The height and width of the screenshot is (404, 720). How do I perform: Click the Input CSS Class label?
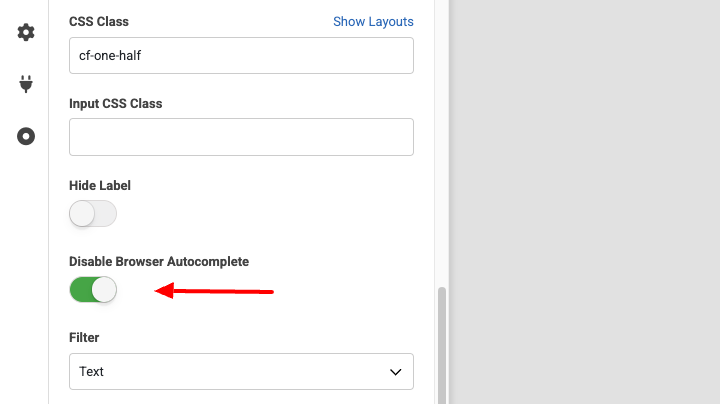(x=115, y=103)
